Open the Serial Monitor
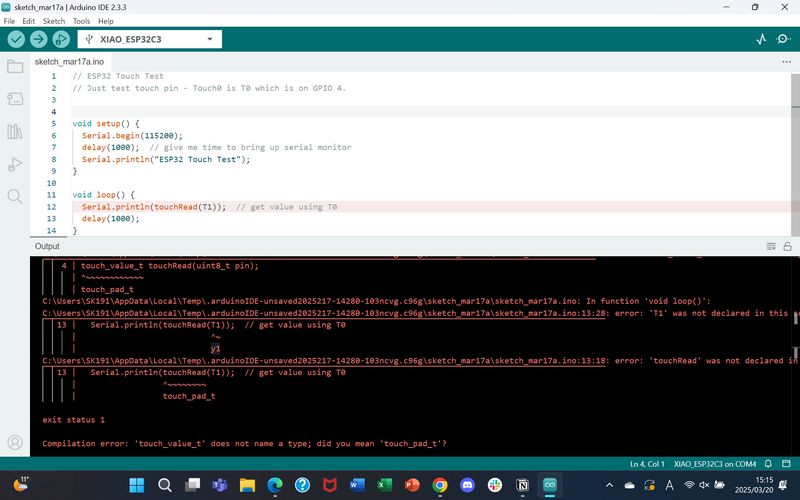Screen dimensions: 800x500 point(783,39)
